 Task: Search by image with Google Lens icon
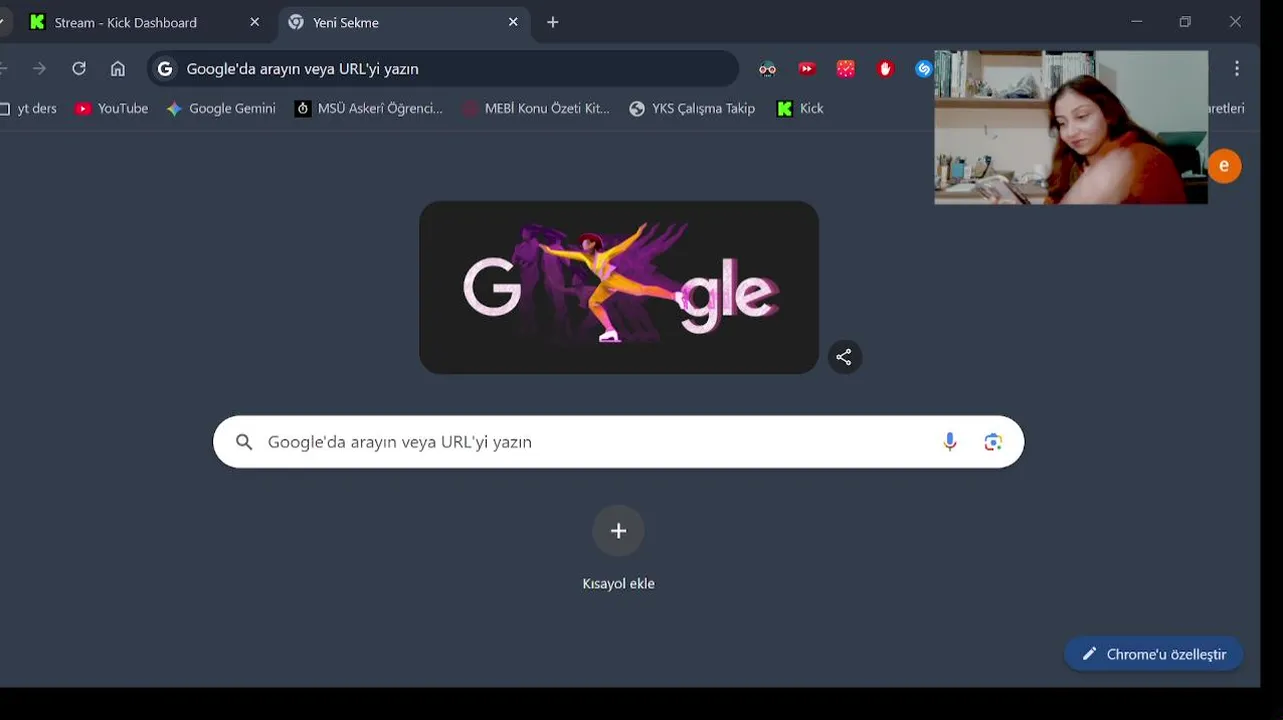click(993, 442)
